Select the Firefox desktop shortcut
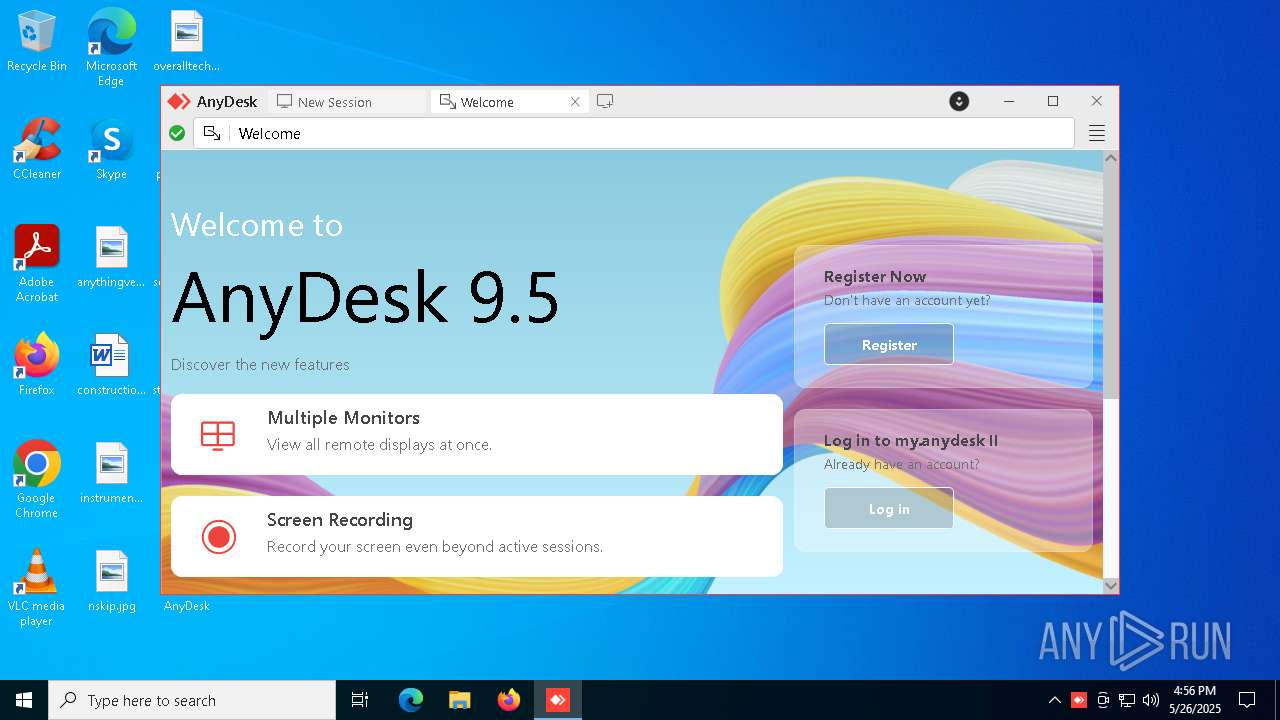Viewport: 1280px width, 720px height. (x=37, y=365)
